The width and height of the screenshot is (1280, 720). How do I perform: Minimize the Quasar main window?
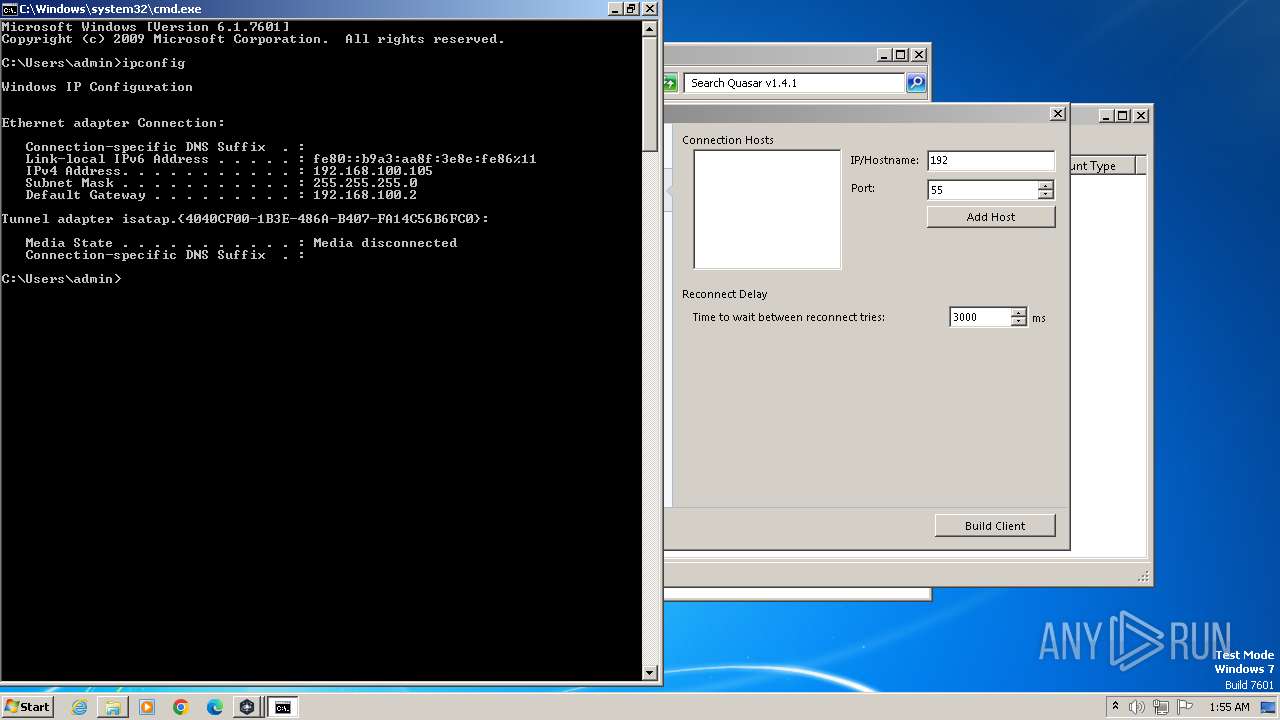(1107, 116)
